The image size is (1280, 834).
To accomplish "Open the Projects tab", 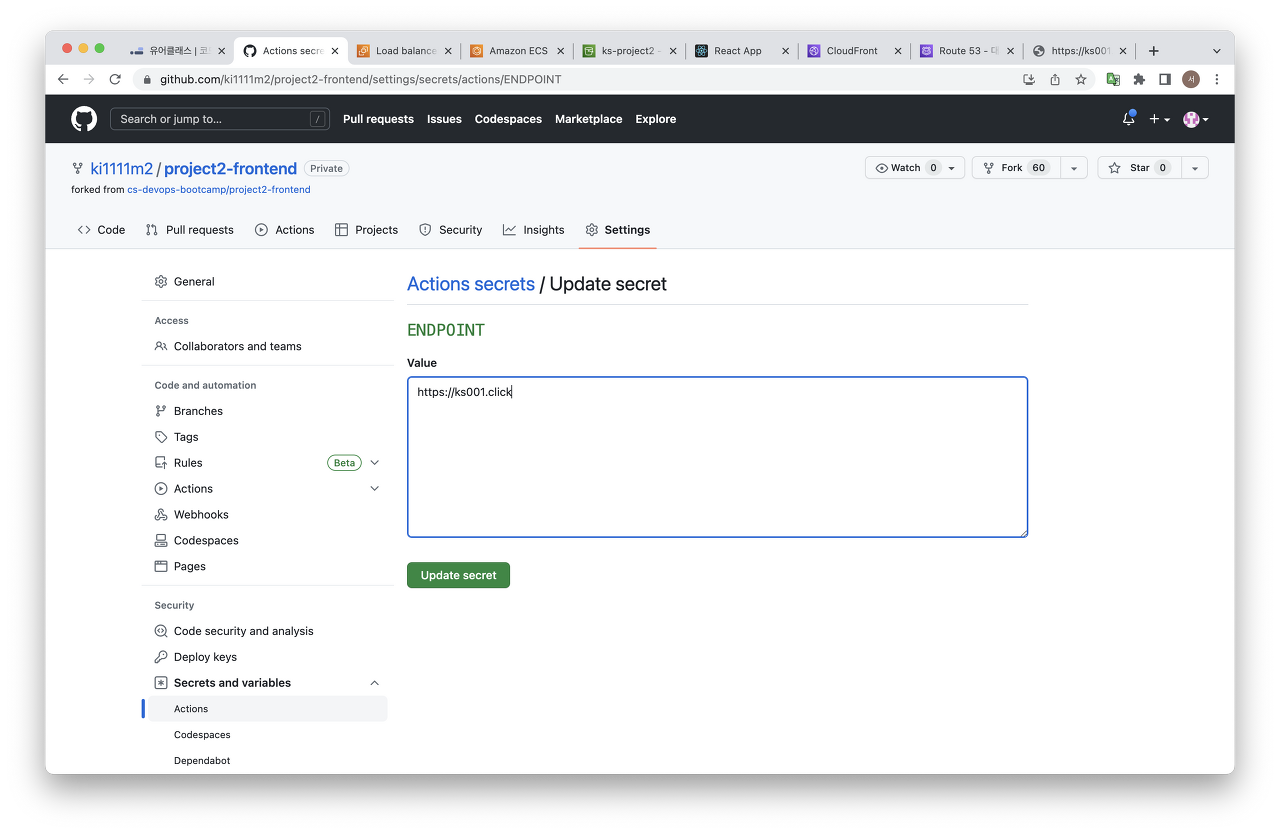I will (x=366, y=230).
